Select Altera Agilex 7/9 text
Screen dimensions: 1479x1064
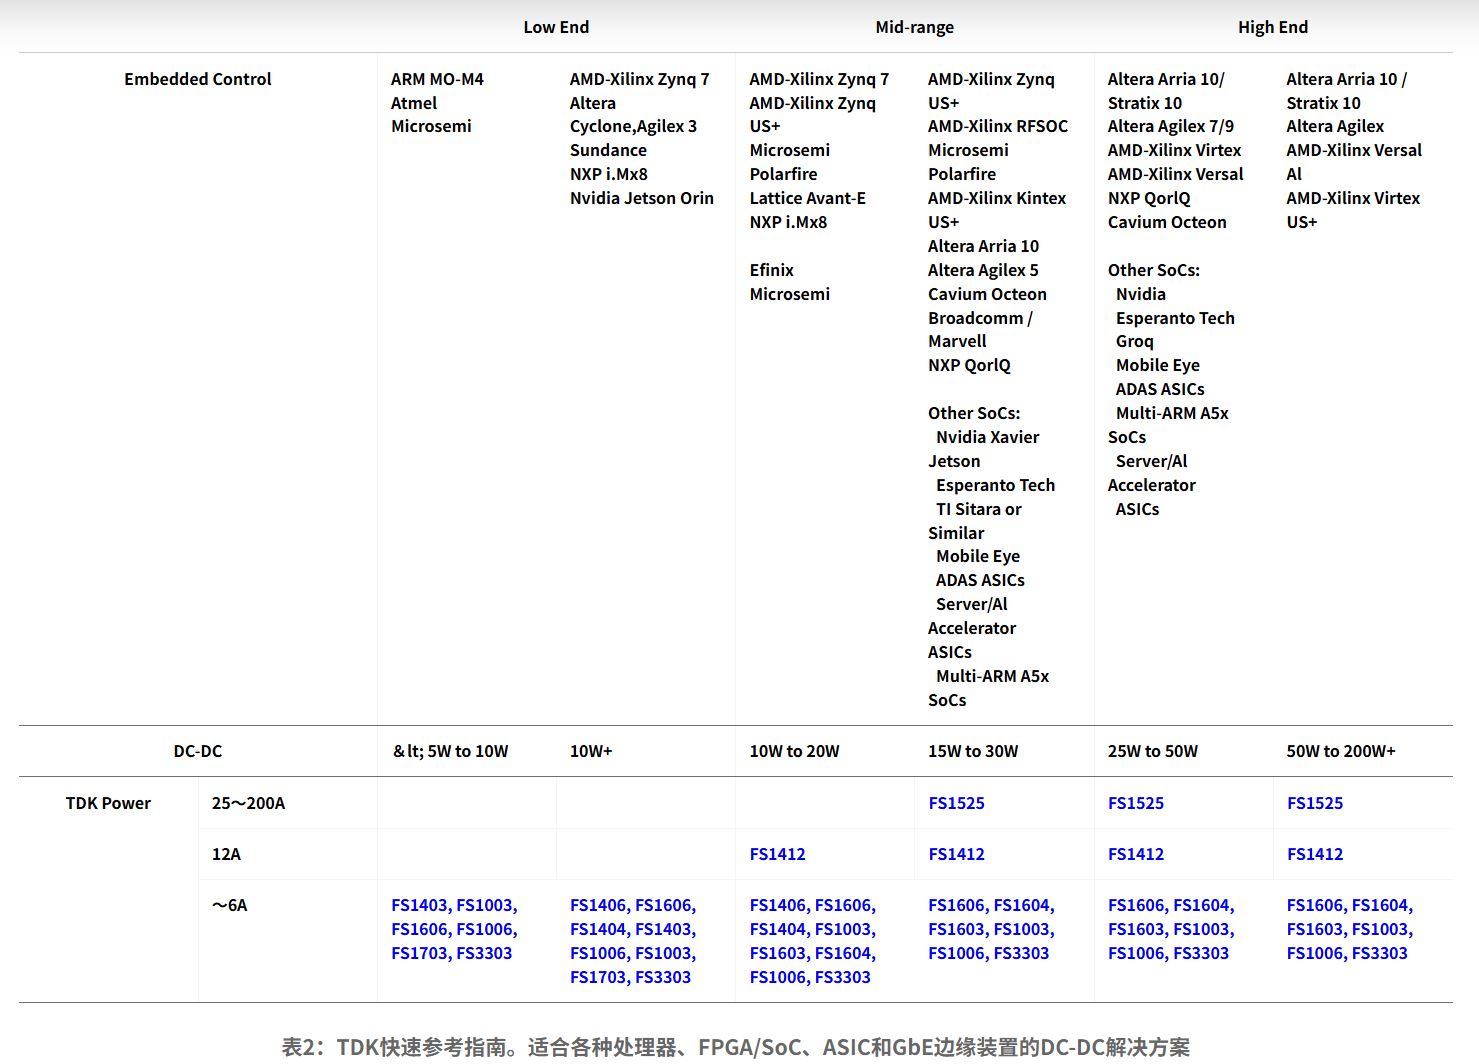[x=1170, y=126]
